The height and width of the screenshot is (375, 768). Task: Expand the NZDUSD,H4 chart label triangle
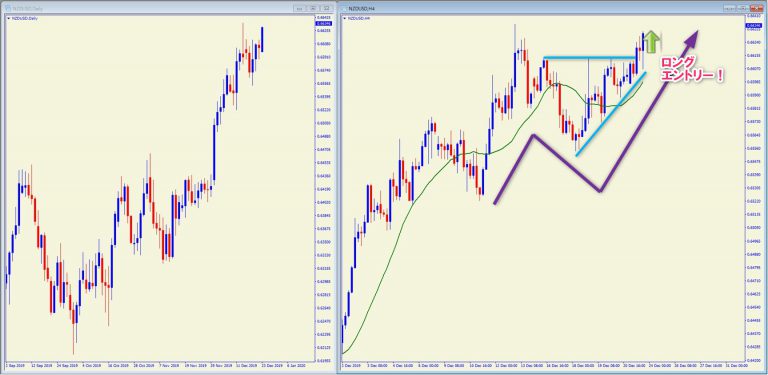344,18
